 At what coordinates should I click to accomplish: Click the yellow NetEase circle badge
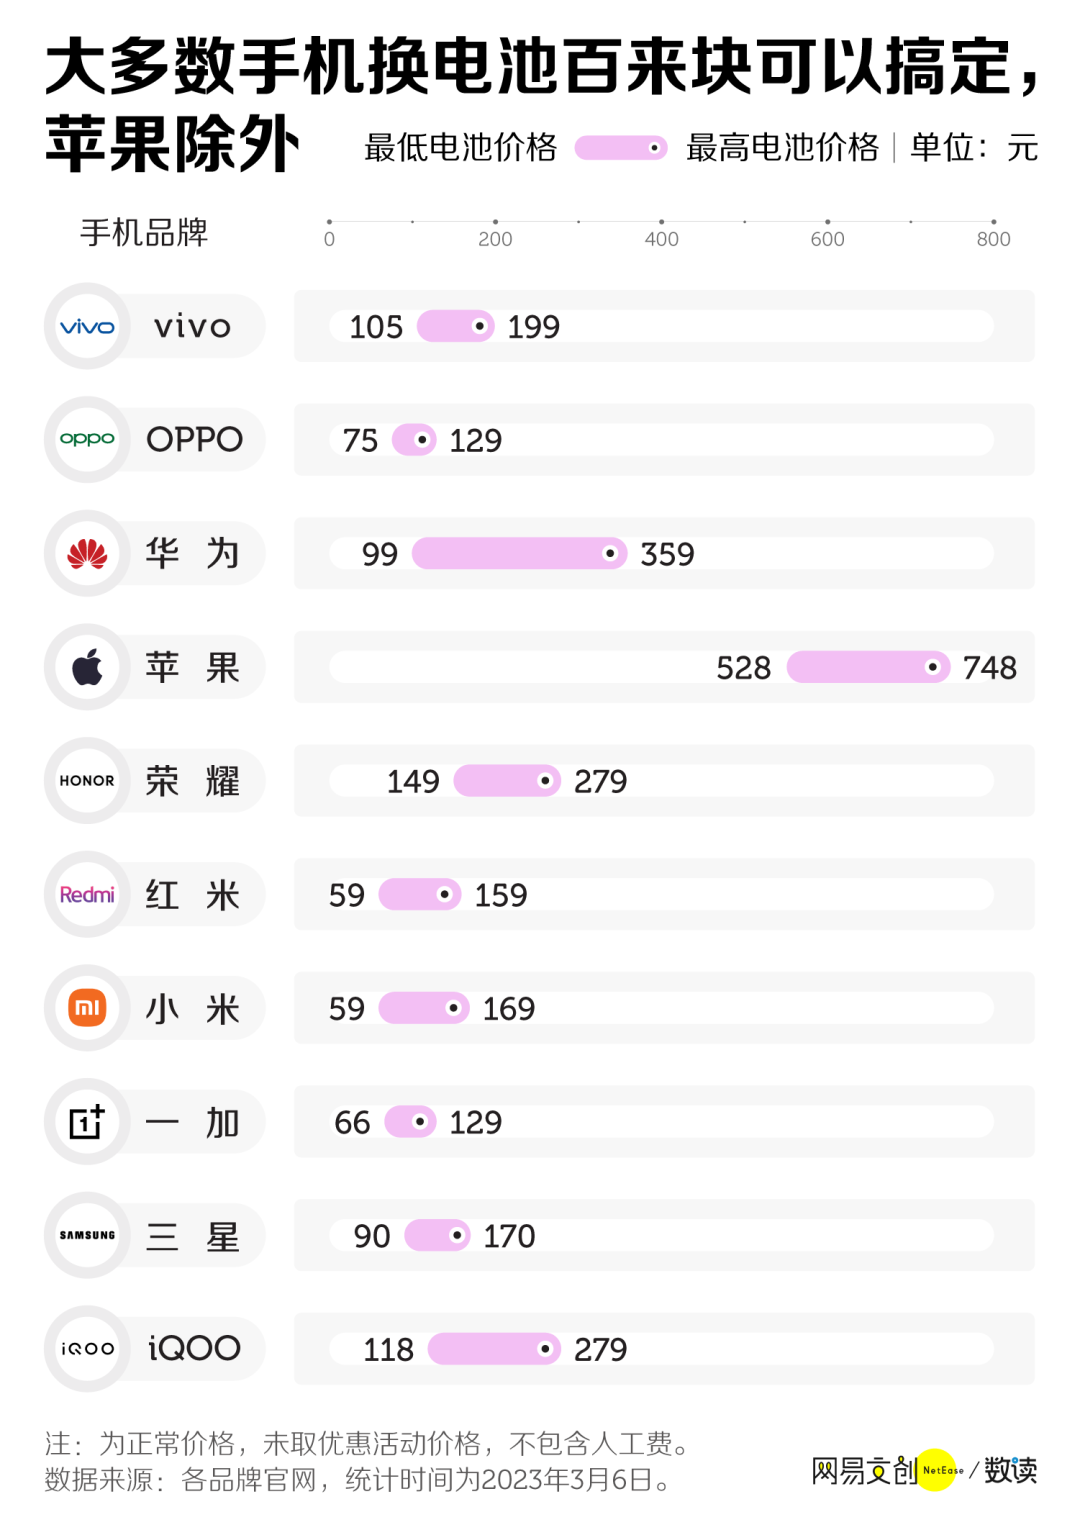click(x=937, y=1470)
